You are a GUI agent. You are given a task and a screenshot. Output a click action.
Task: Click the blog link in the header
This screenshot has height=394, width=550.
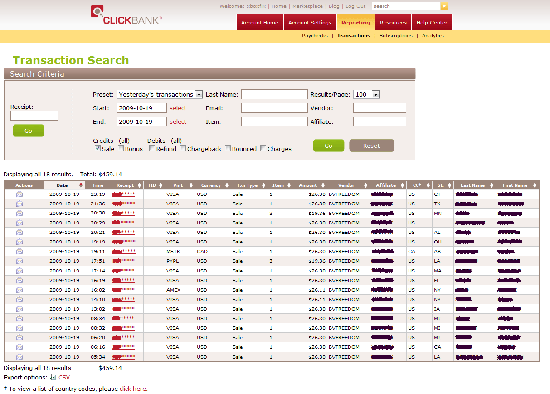(334, 6)
